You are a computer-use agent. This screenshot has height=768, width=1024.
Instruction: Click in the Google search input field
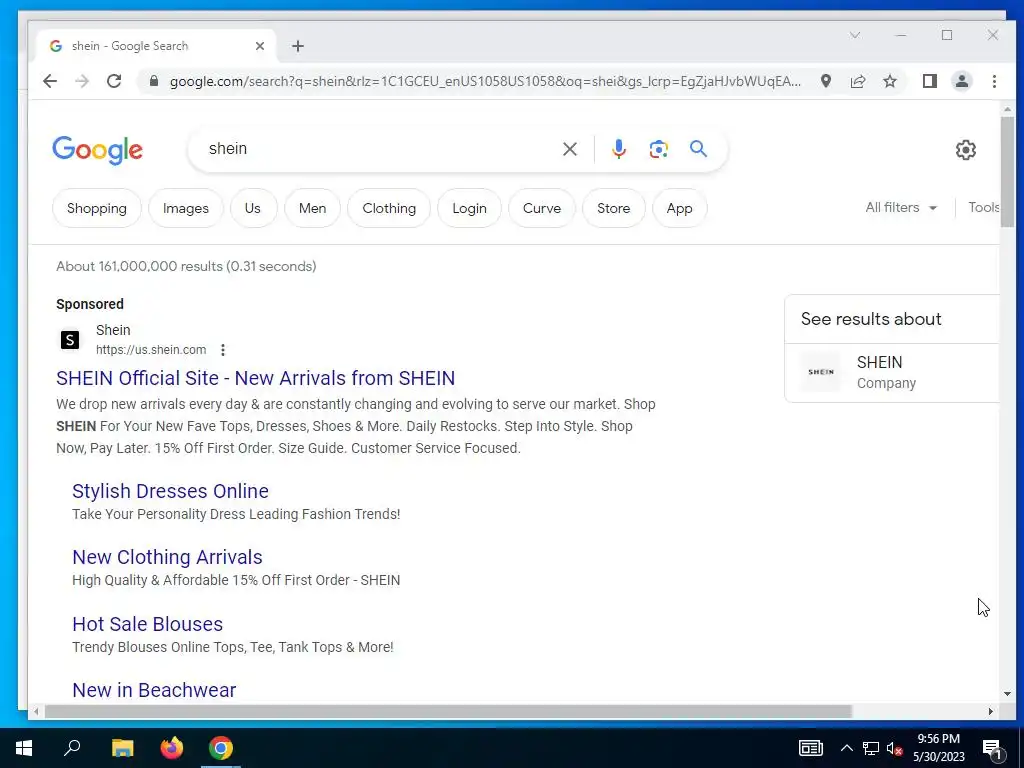[379, 149]
